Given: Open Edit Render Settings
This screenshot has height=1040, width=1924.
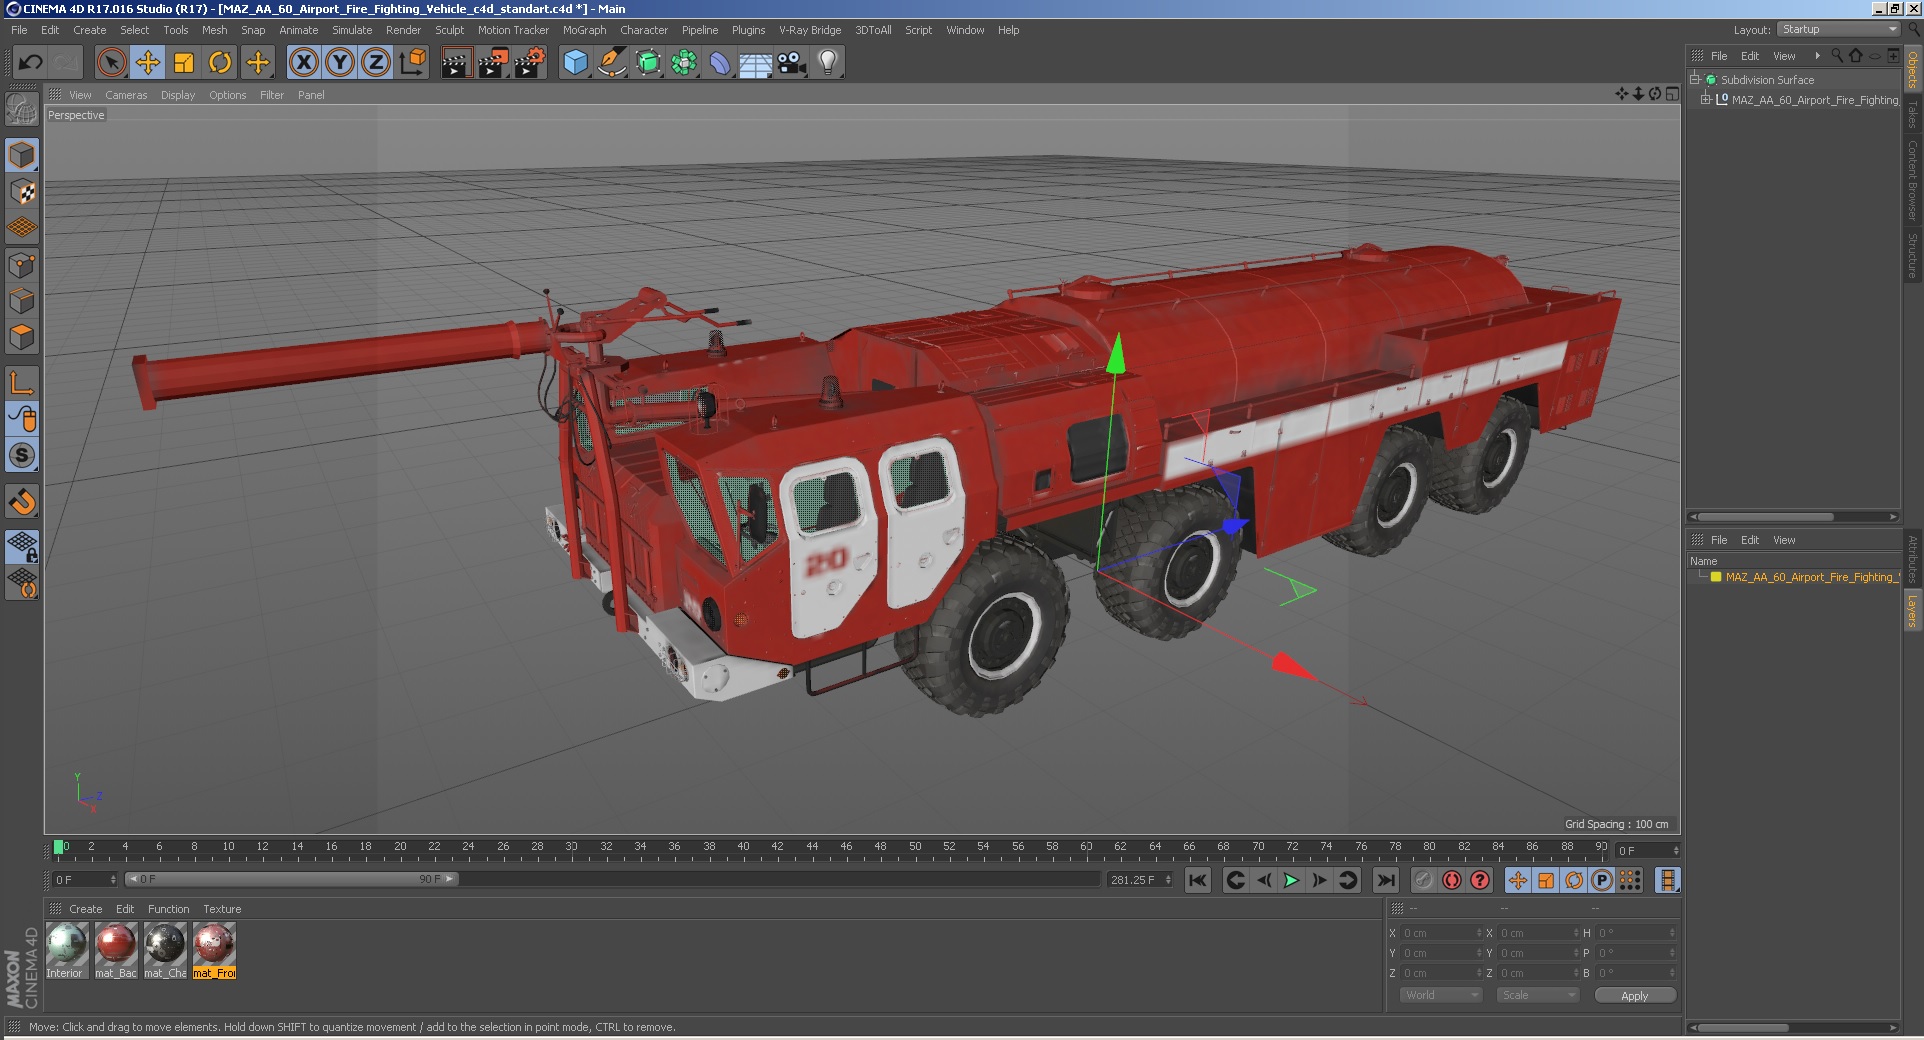Looking at the screenshot, I should point(530,63).
